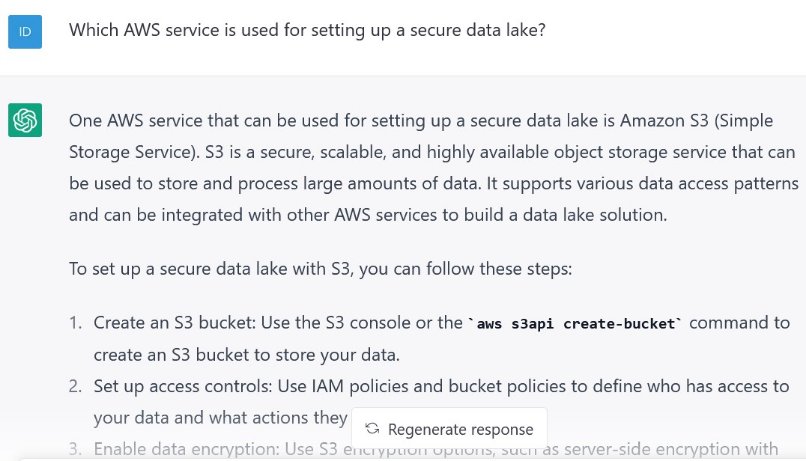Click the number 3 list marker
This screenshot has height=461, width=806.
[75, 450]
